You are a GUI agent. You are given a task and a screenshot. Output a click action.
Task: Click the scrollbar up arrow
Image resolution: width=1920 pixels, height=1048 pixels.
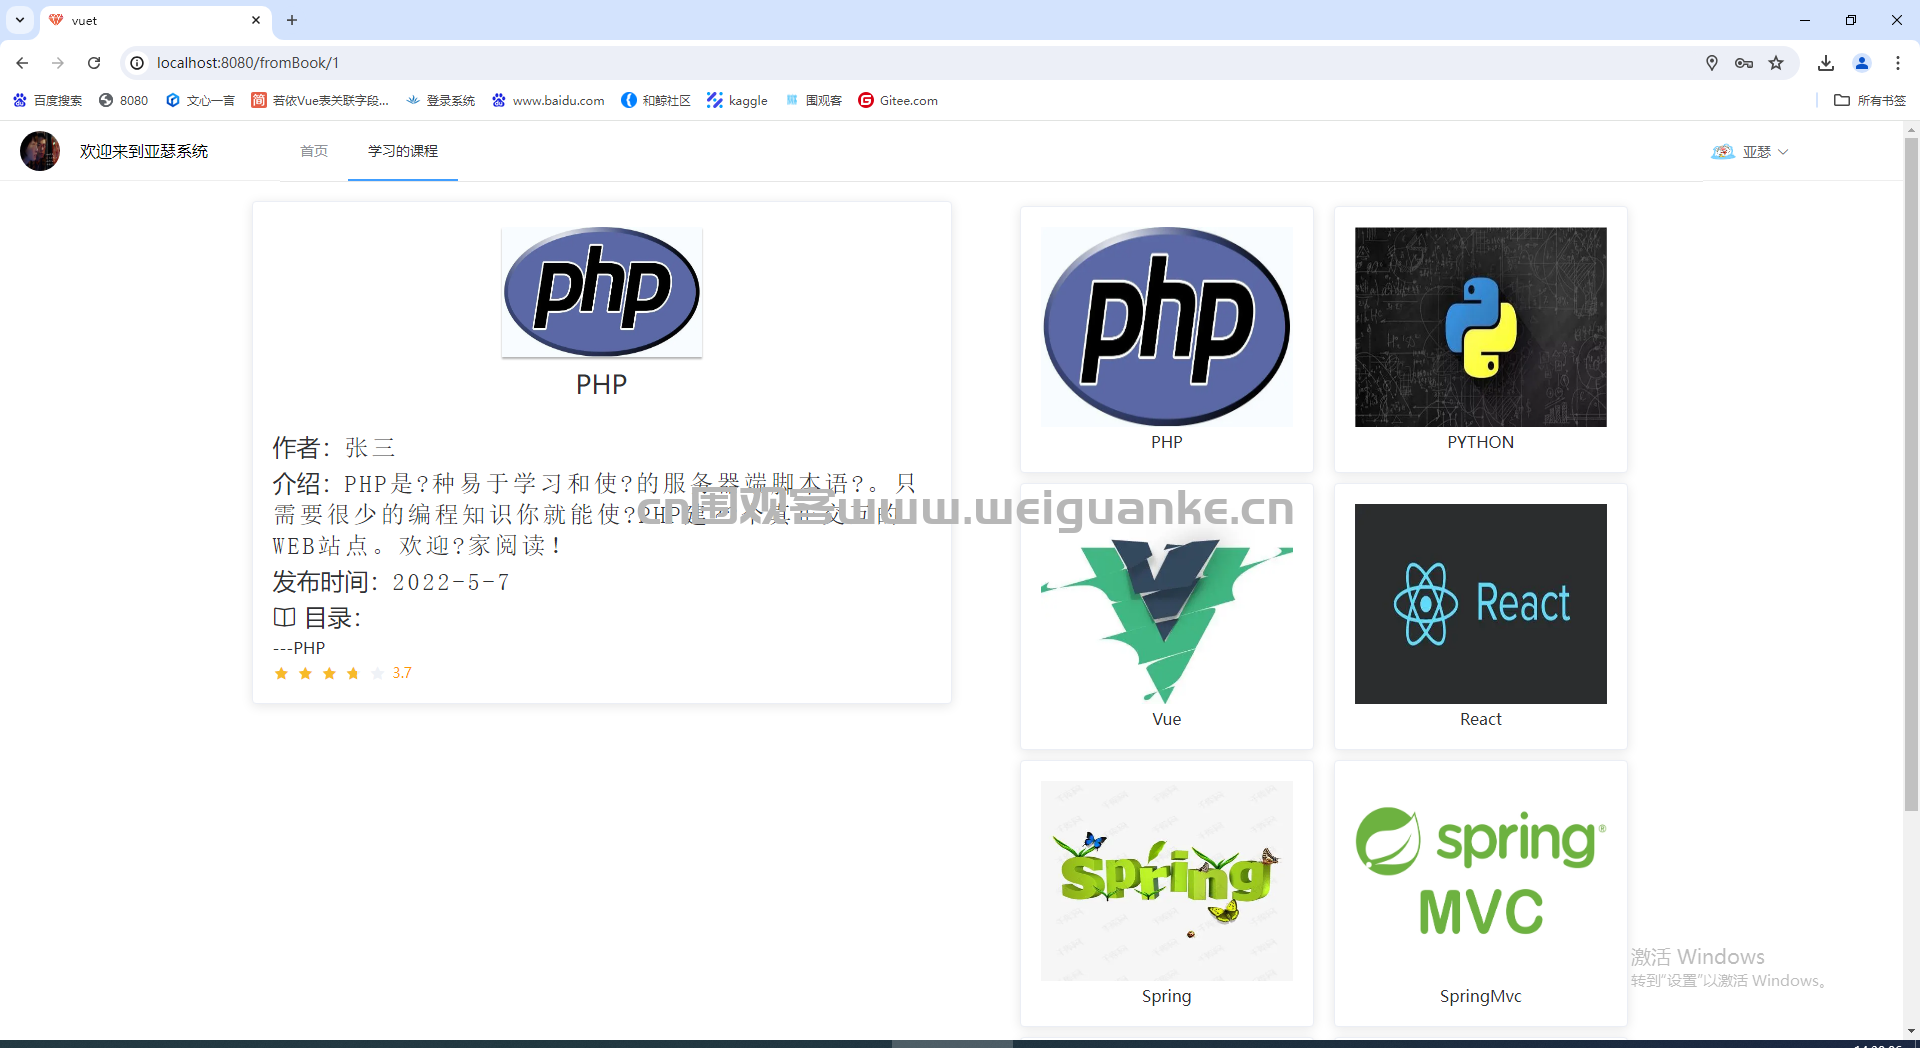pyautogui.click(x=1911, y=129)
